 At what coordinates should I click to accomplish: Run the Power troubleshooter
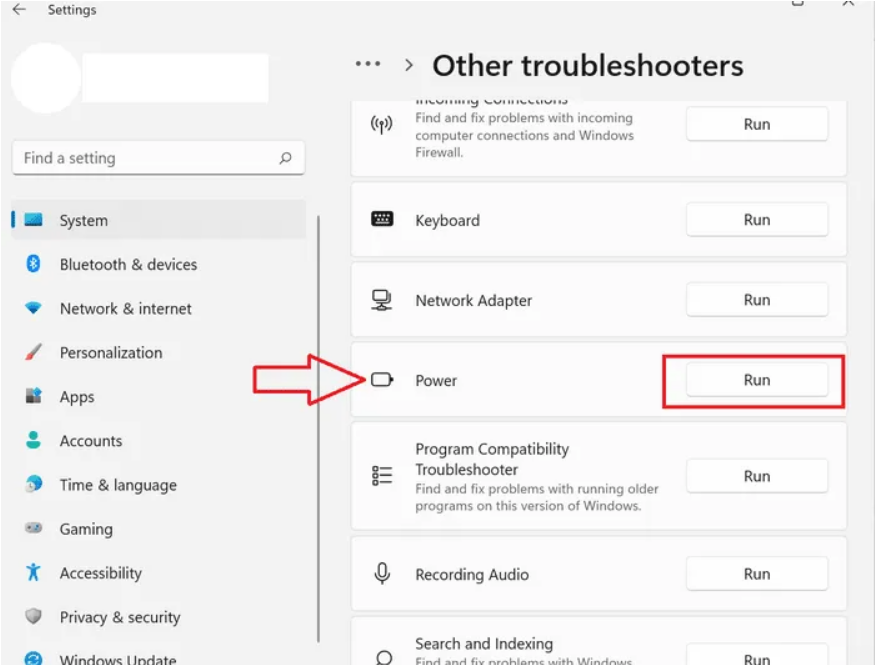[756, 380]
